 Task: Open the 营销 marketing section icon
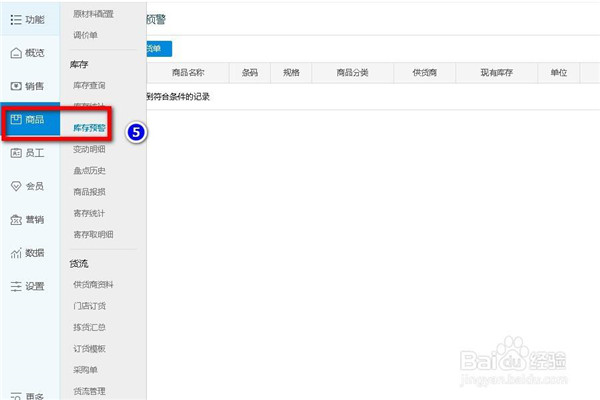point(16,219)
